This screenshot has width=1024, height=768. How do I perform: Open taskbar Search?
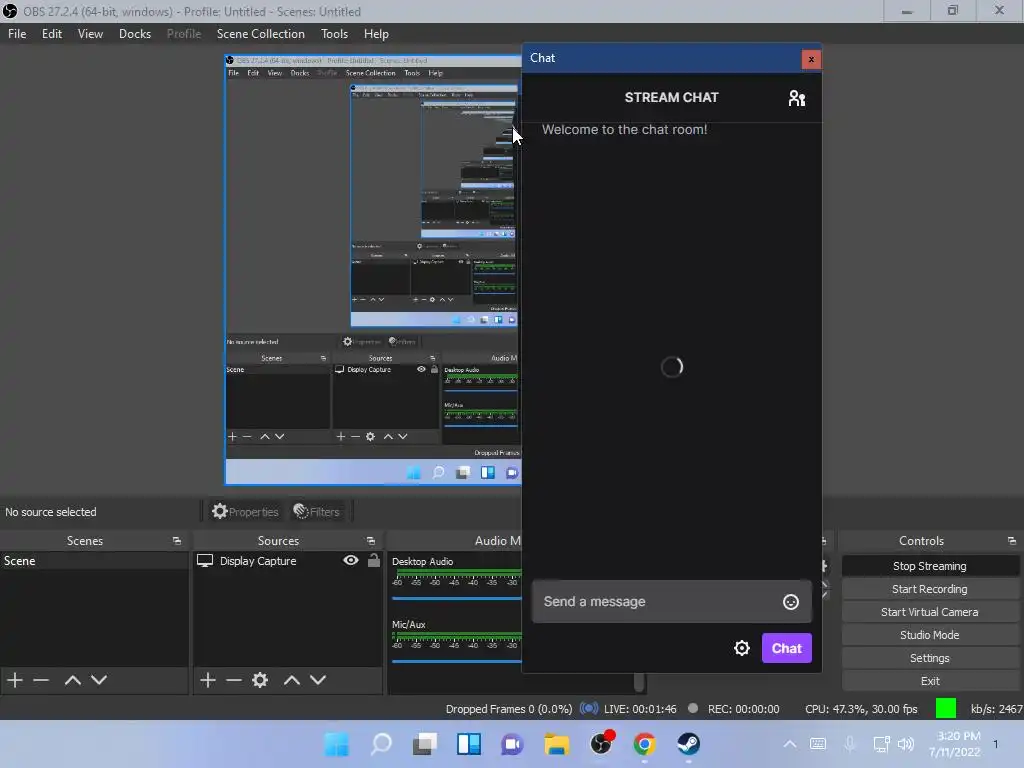[x=381, y=744]
